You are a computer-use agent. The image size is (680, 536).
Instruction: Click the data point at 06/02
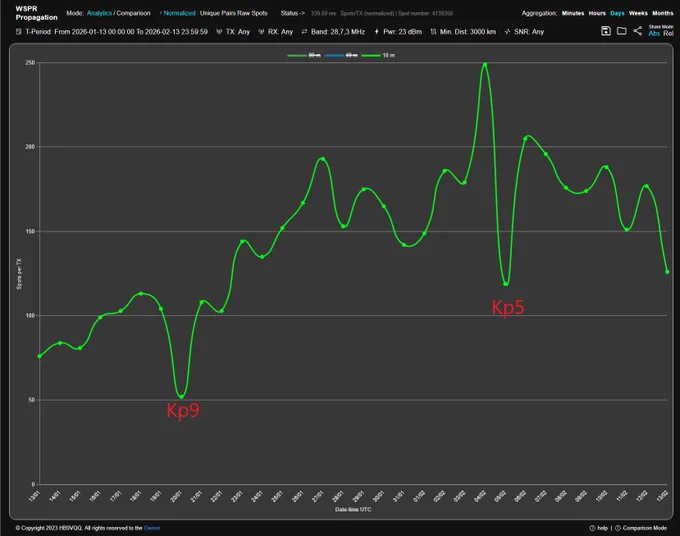525,139
